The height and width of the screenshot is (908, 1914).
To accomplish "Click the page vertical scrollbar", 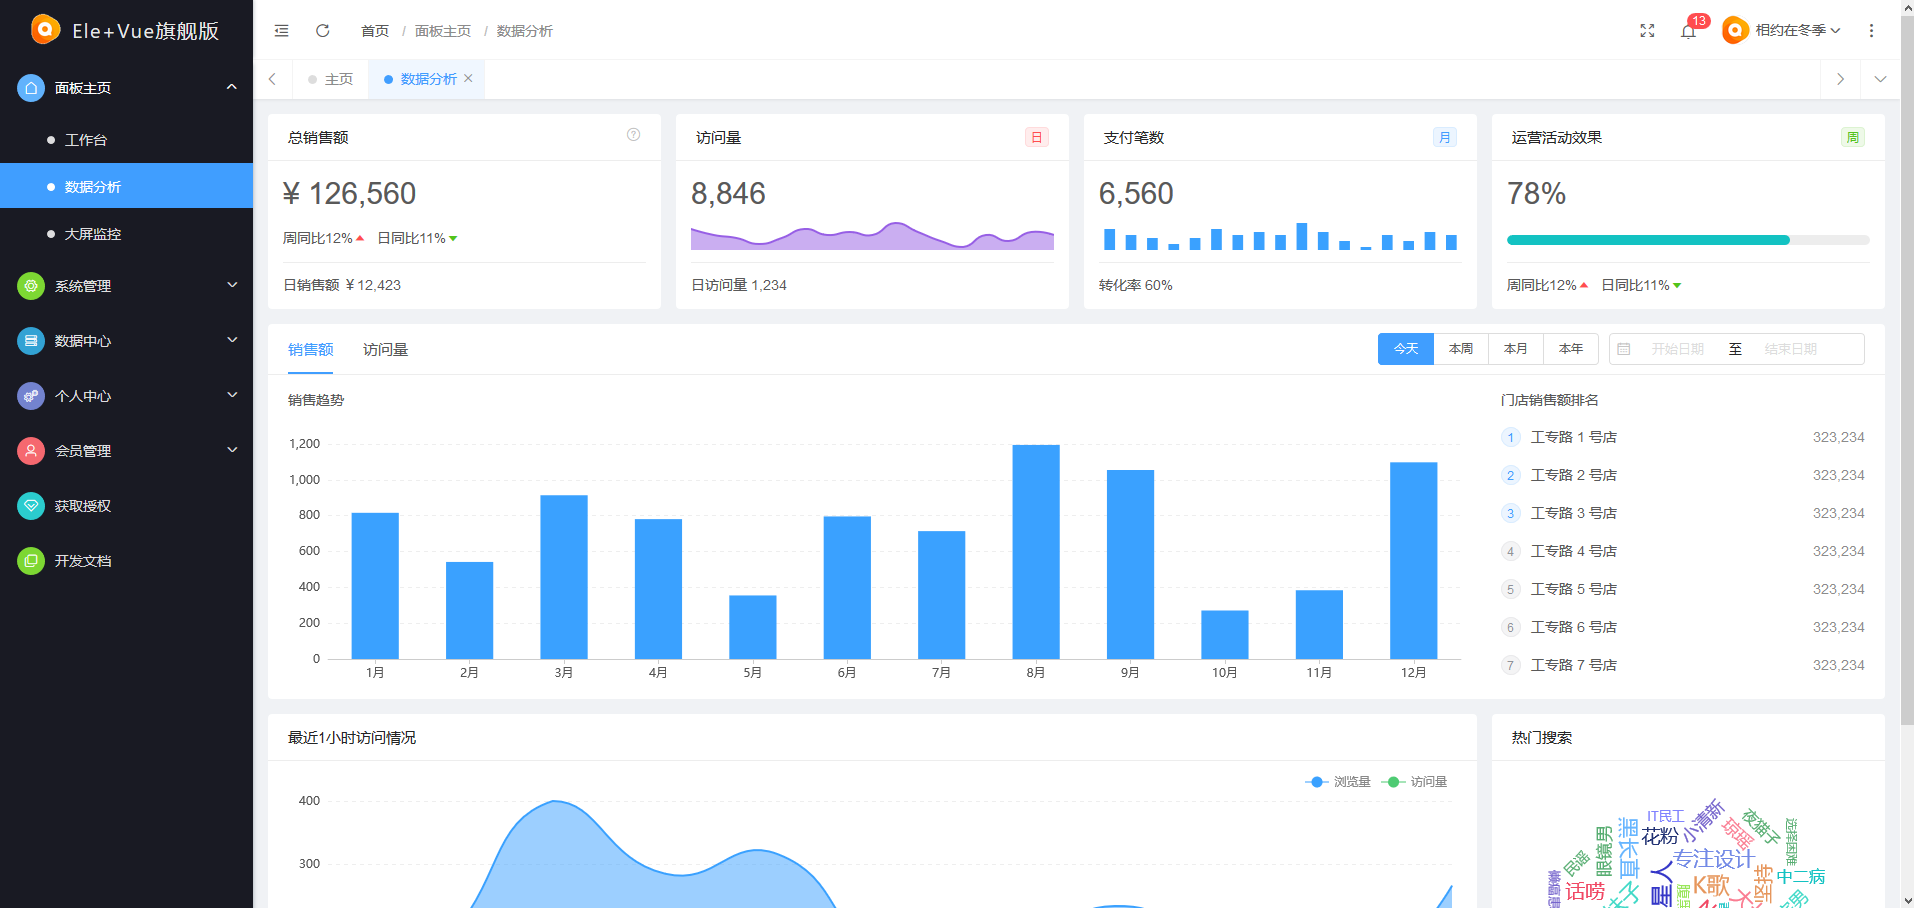I will pyautogui.click(x=1907, y=370).
